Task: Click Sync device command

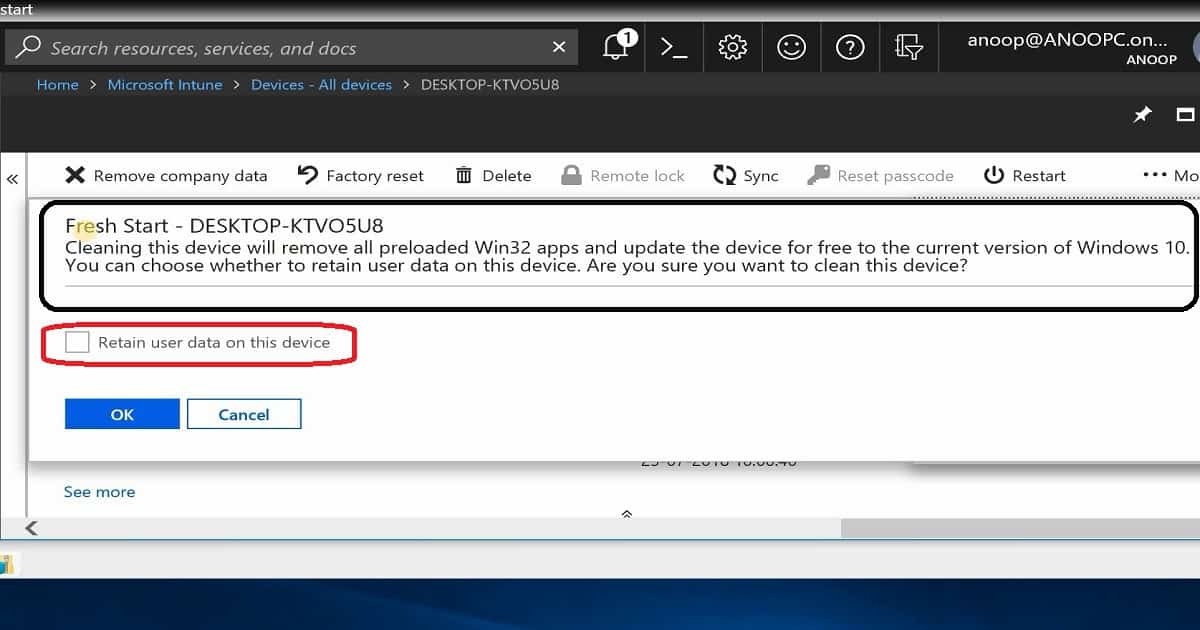Action: pos(746,176)
